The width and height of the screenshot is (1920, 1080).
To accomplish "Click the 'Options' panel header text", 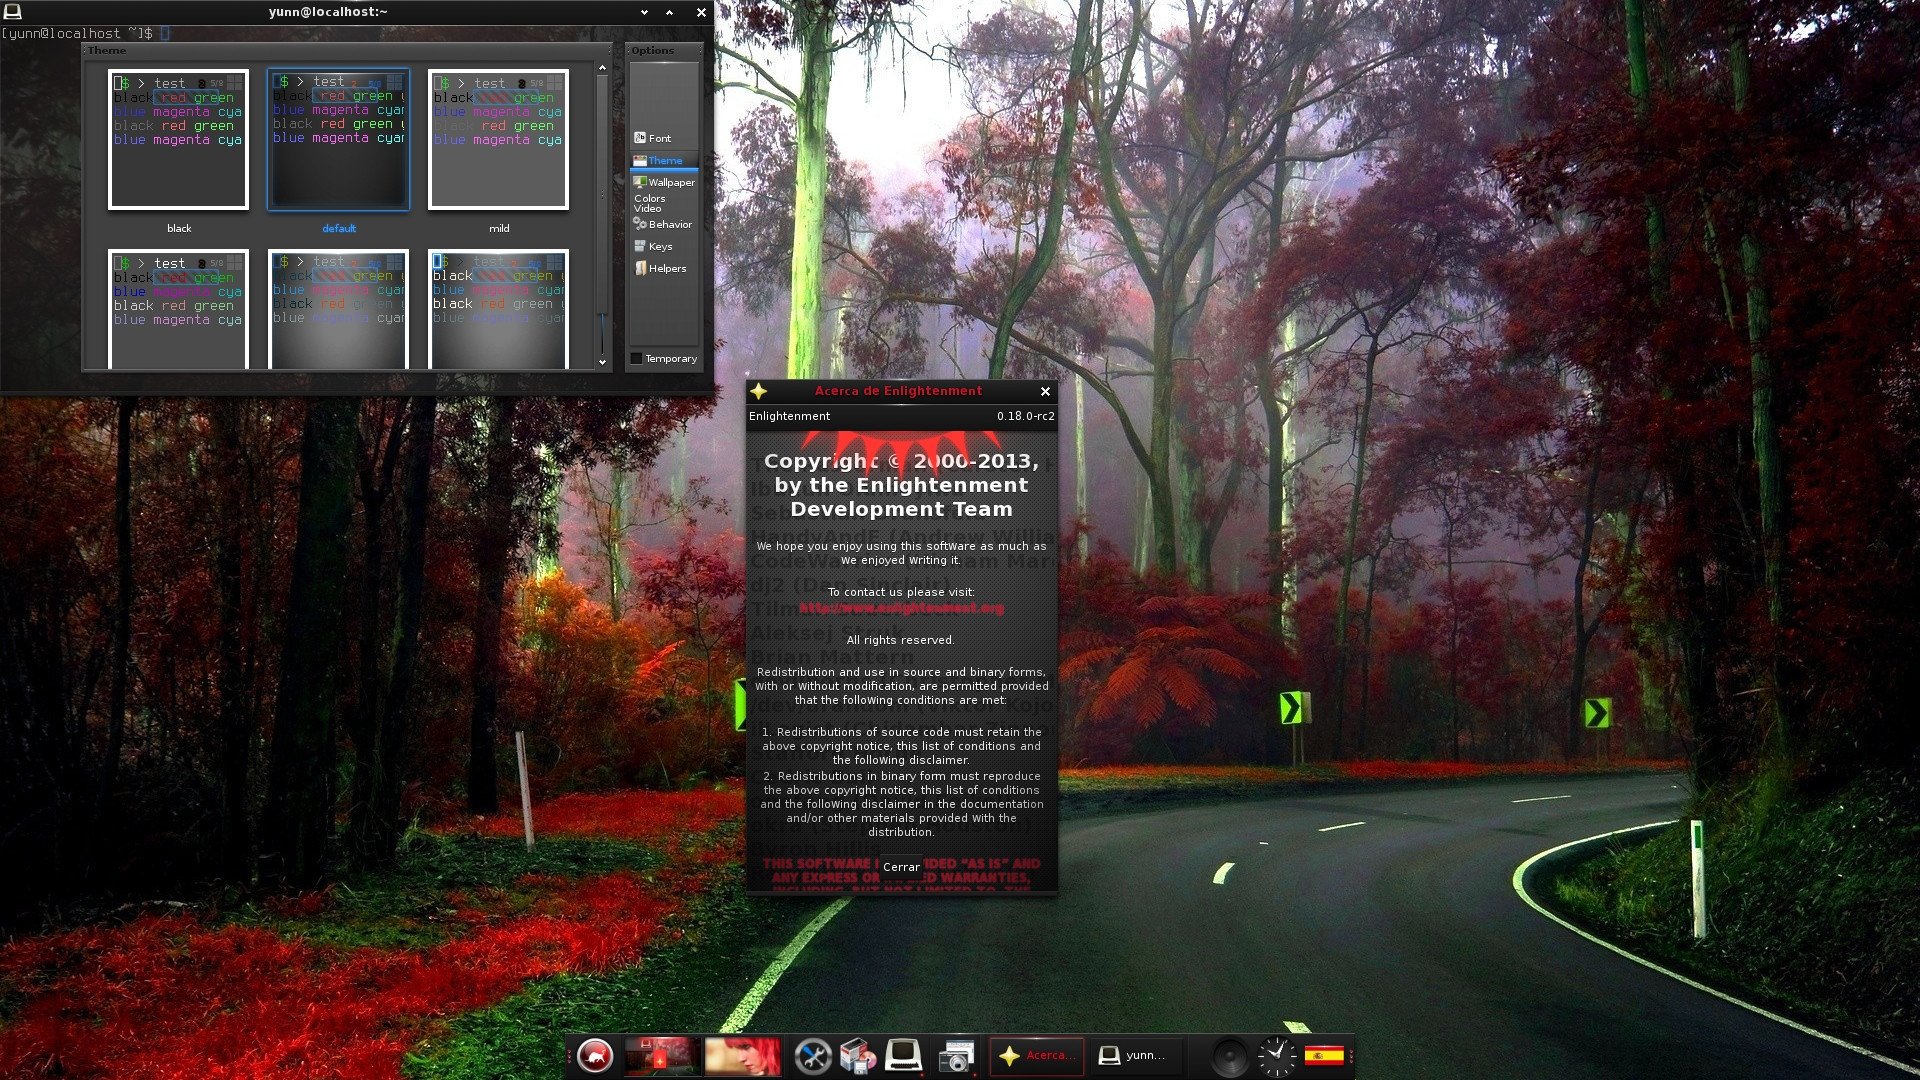I will [652, 50].
